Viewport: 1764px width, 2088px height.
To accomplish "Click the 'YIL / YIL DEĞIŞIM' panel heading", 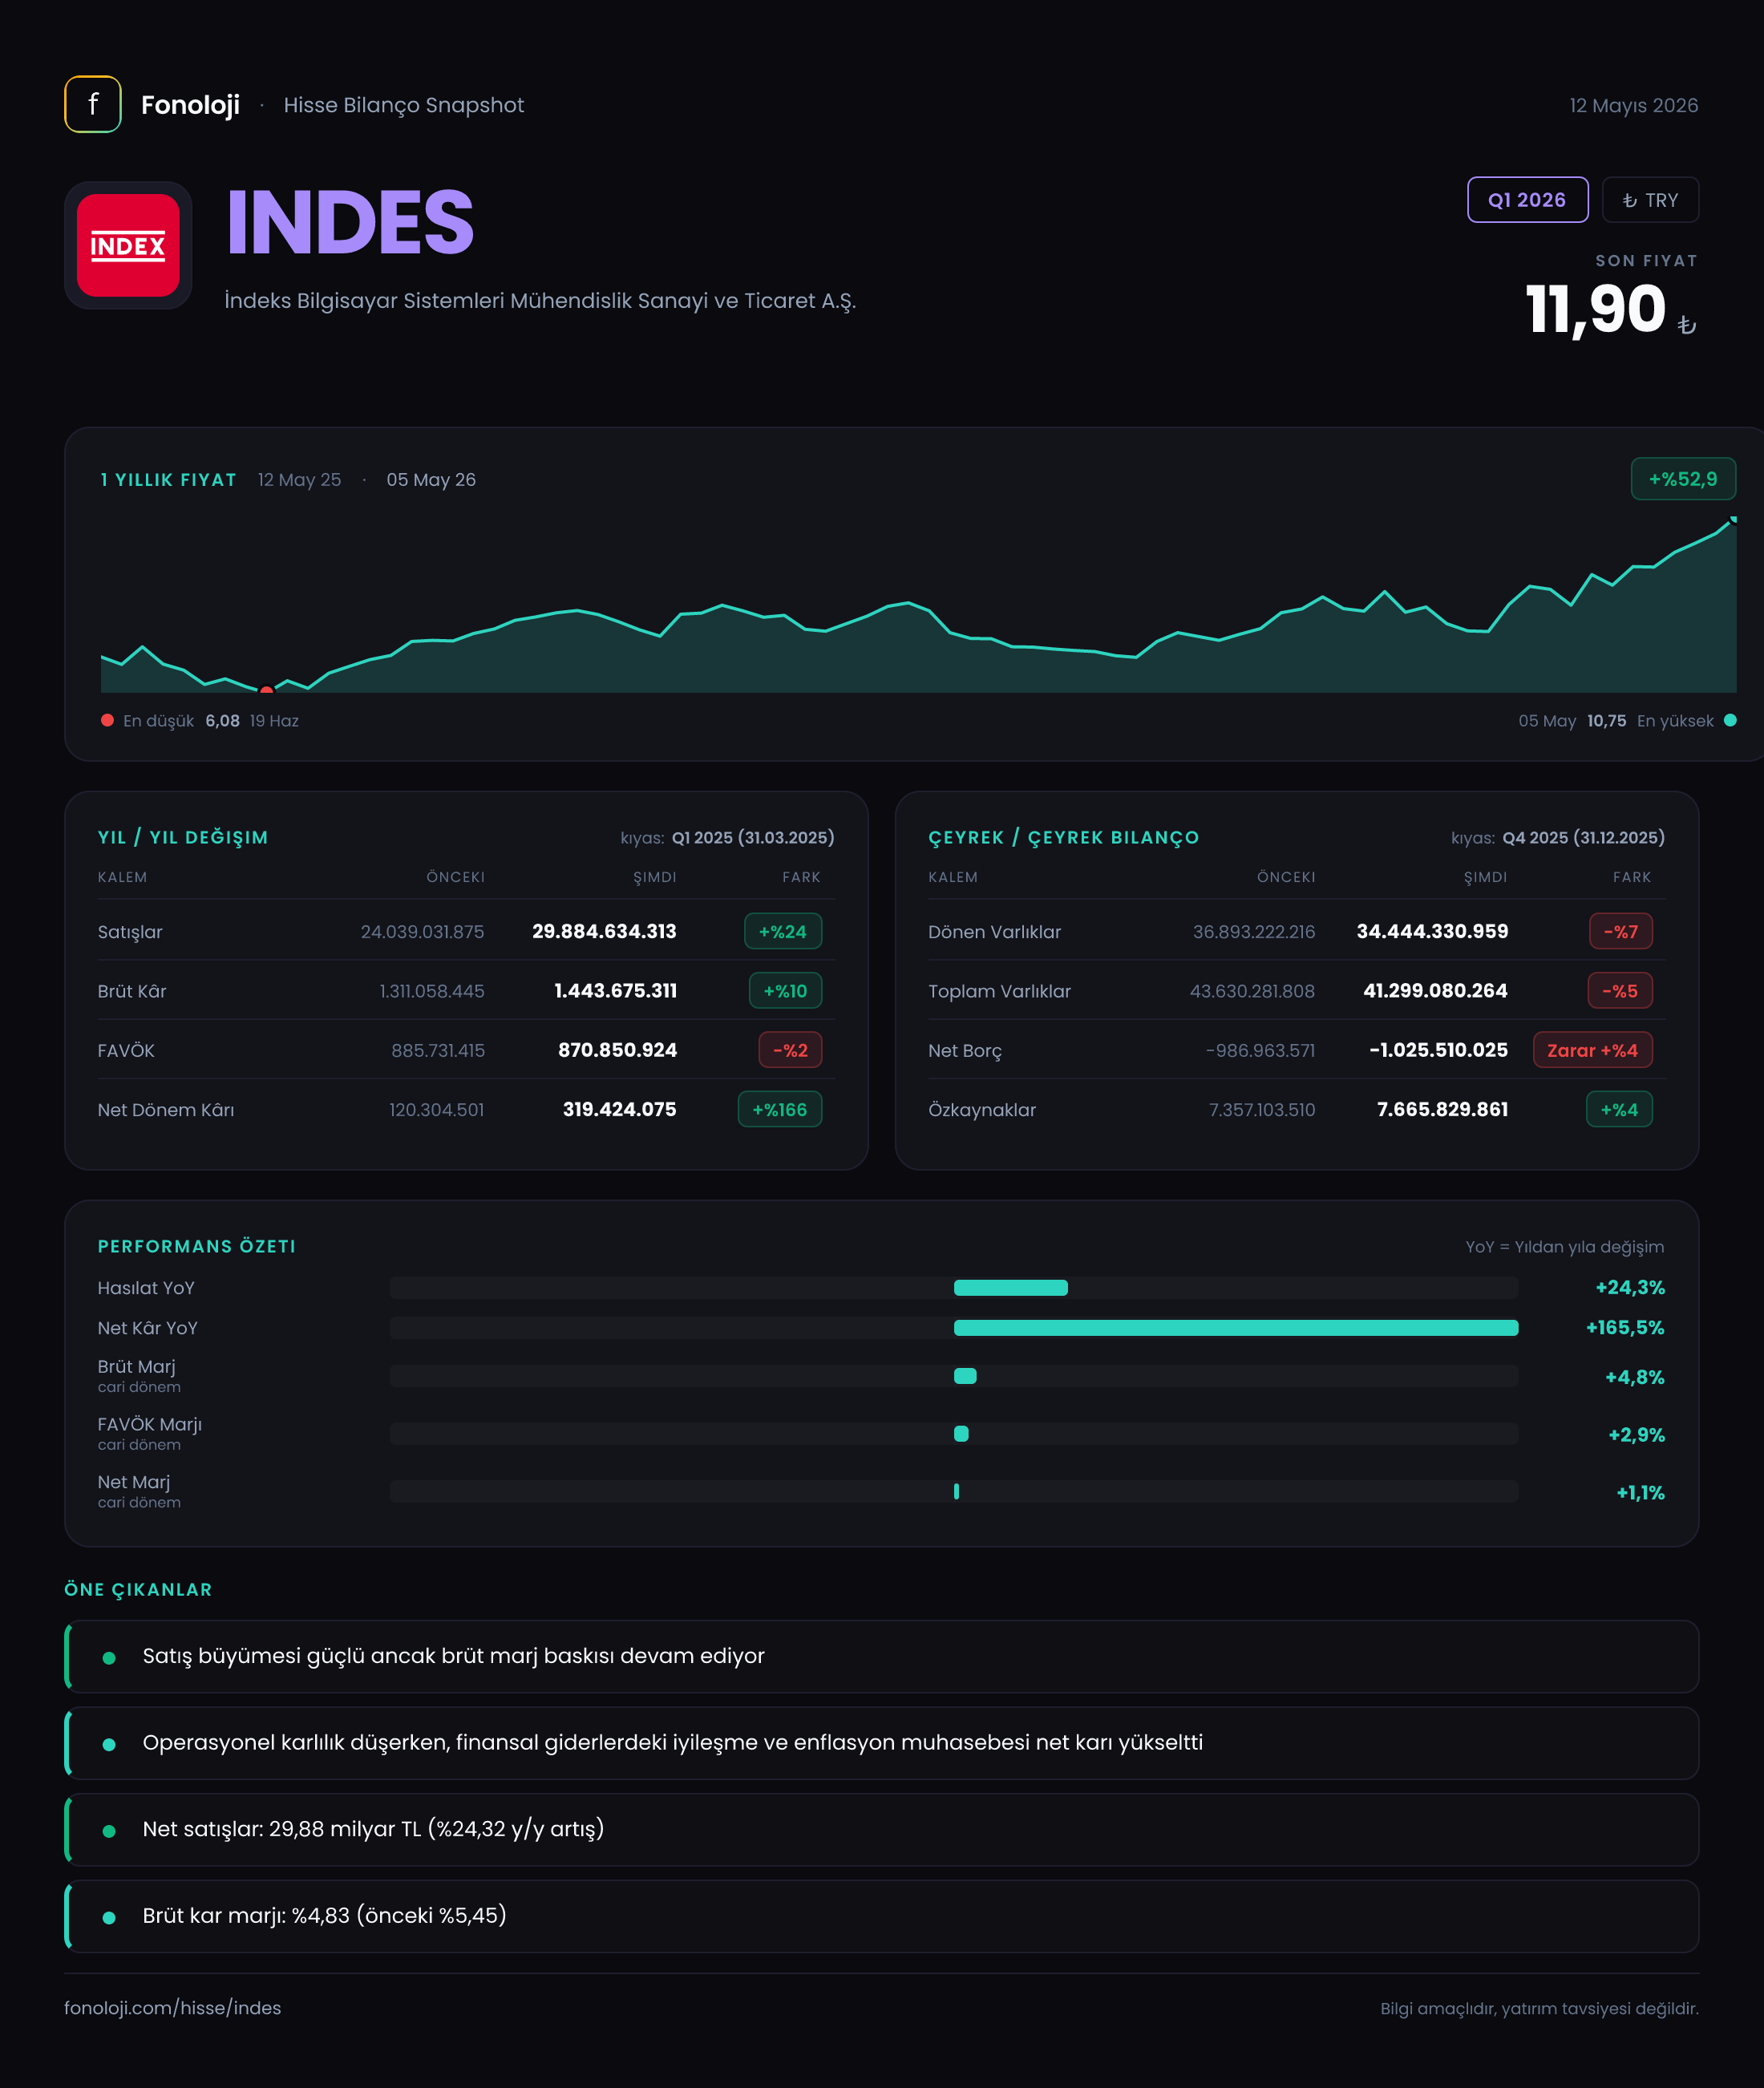I will (x=183, y=837).
